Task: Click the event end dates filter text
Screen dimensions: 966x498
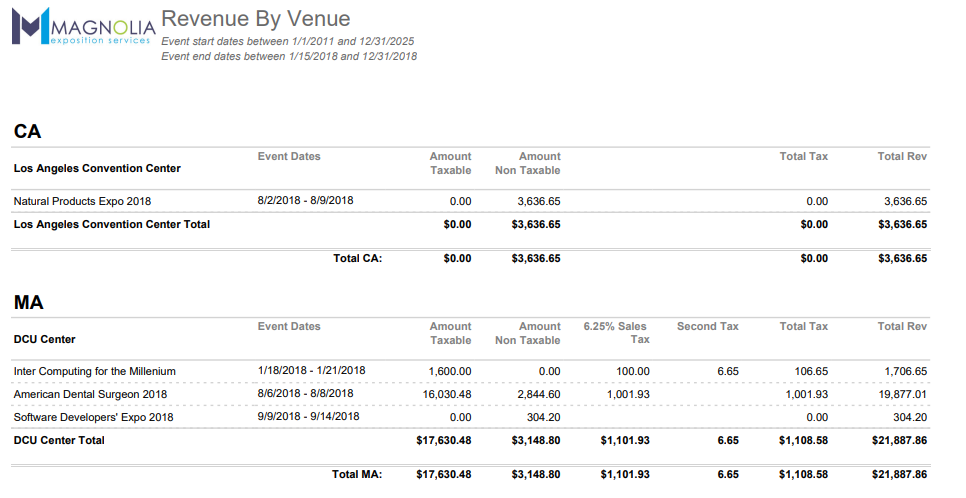Action: coord(289,56)
